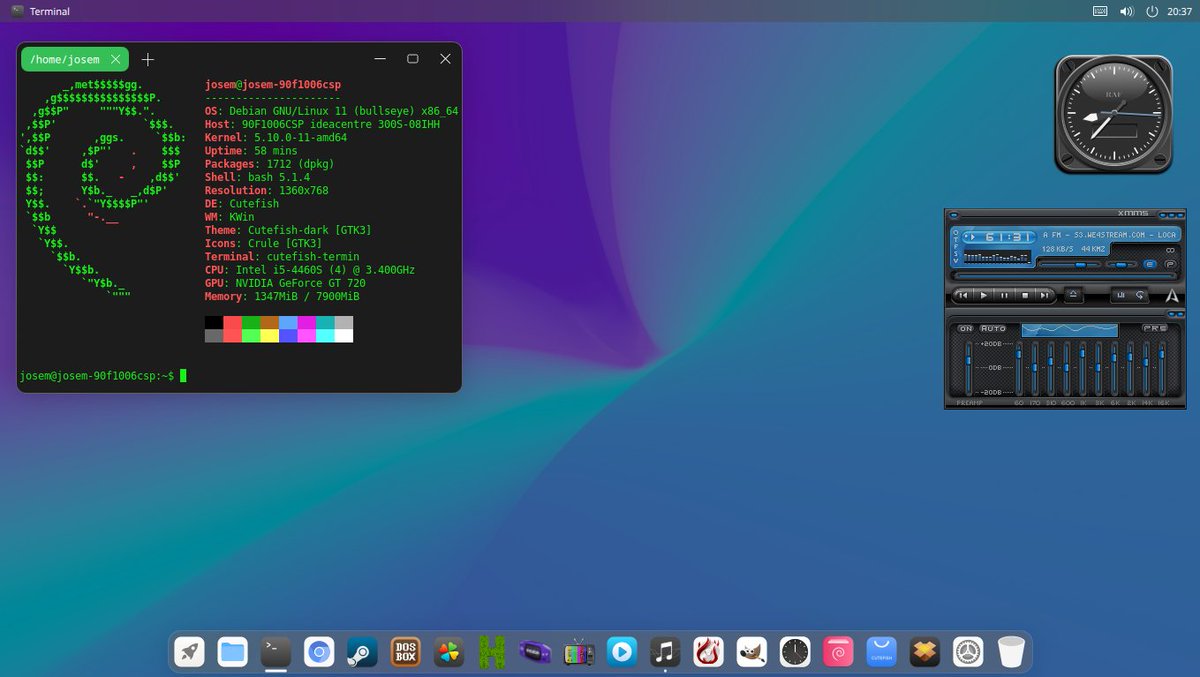Click the XMMS spectrum analyzer display
Screen dimensions: 1200x677
click(x=997, y=257)
